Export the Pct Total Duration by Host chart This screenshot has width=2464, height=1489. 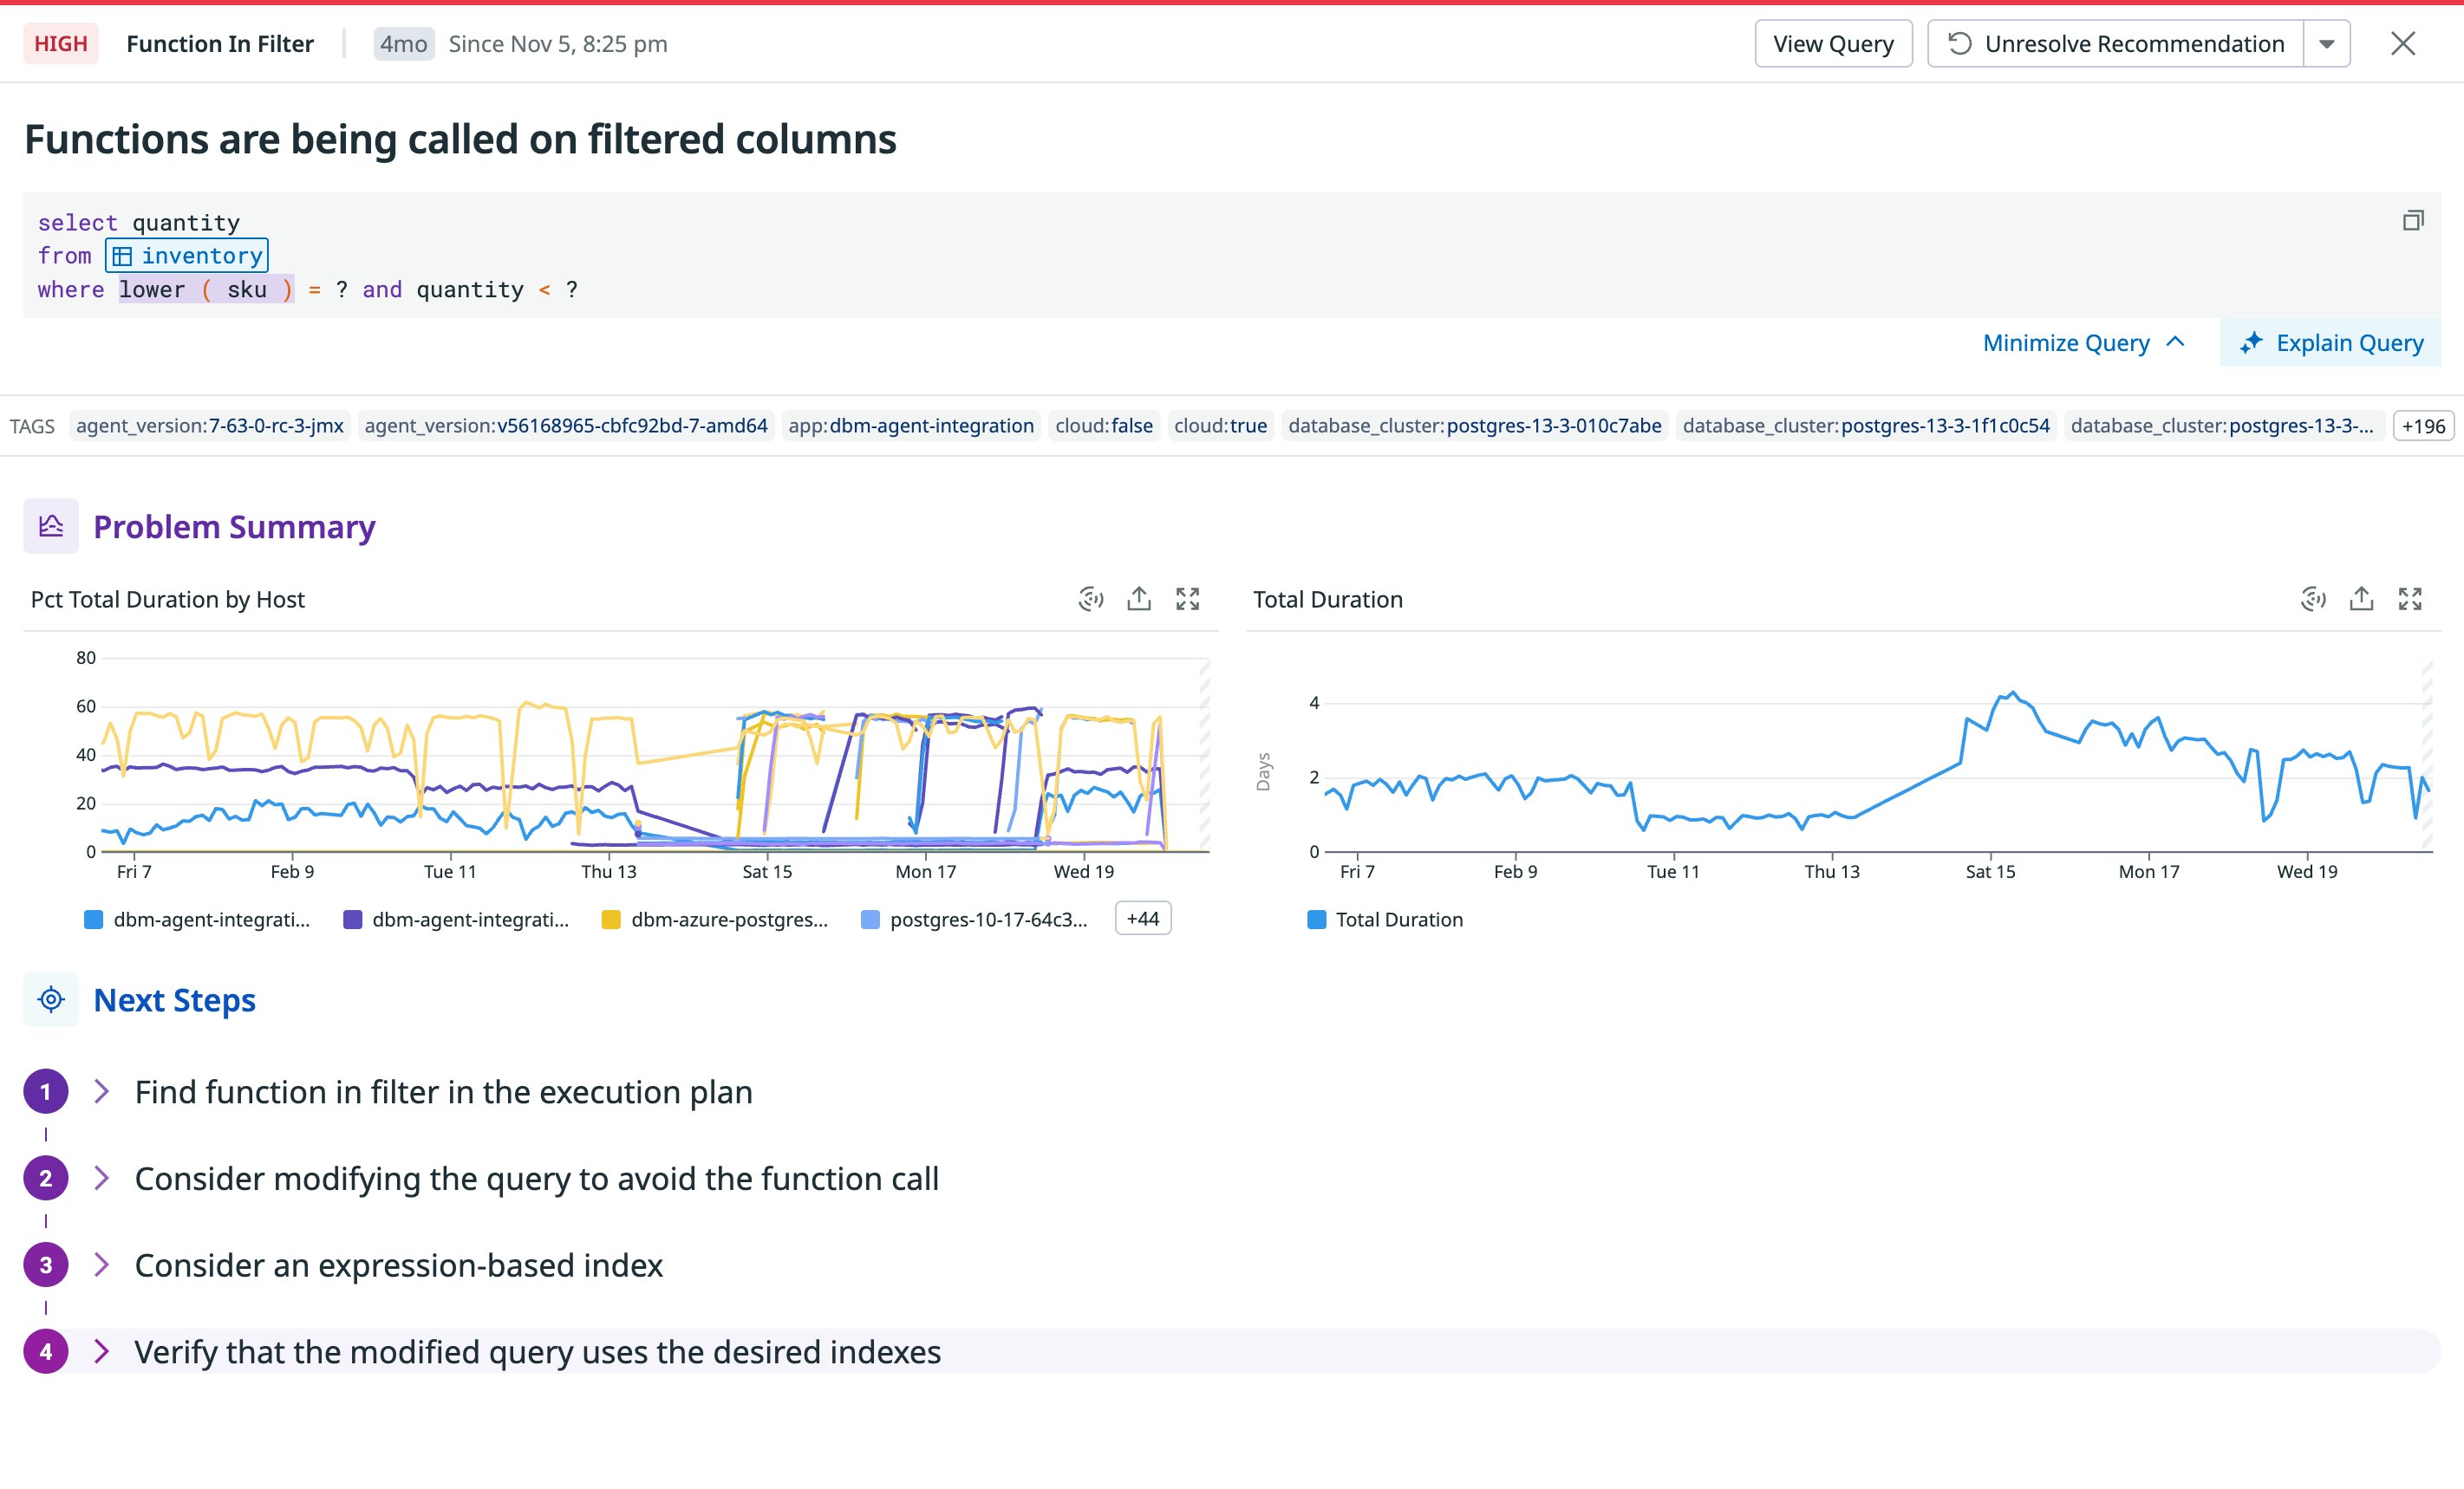coord(1138,599)
